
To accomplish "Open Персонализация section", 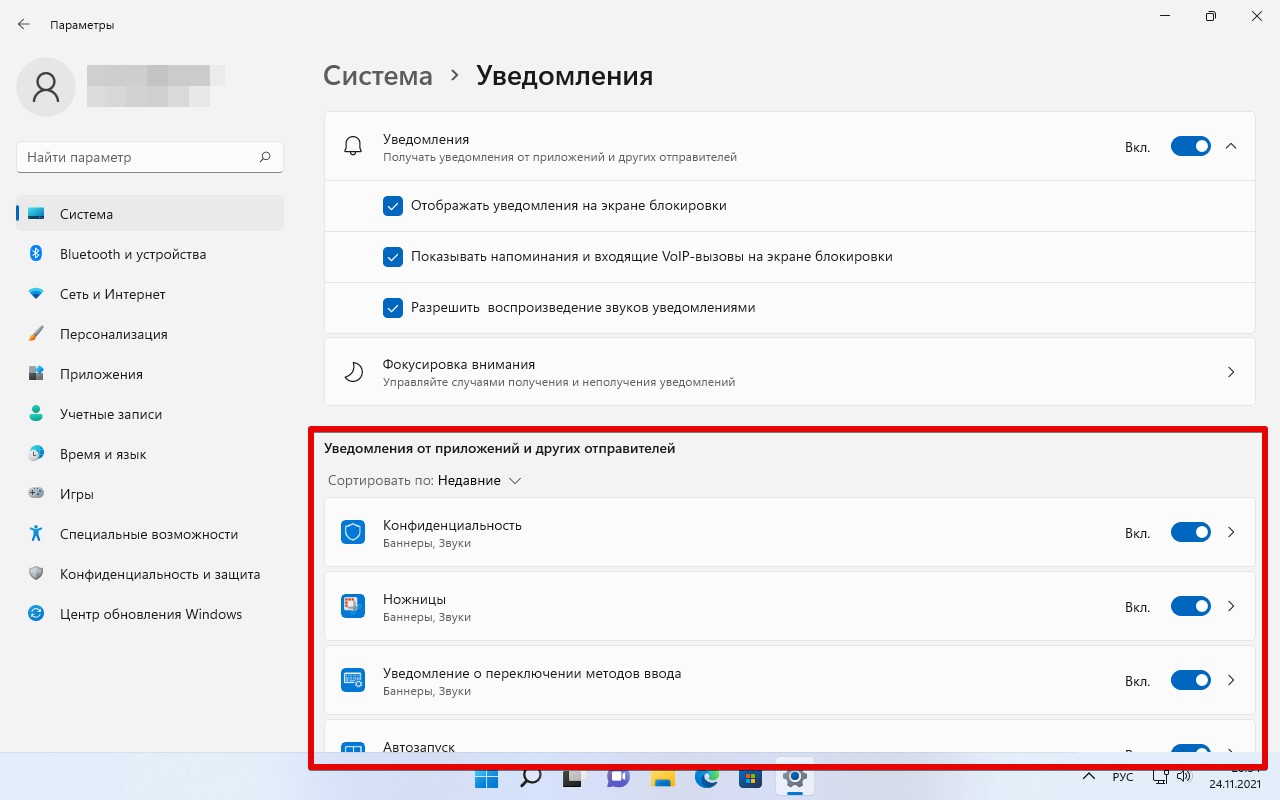I will click(x=150, y=334).
